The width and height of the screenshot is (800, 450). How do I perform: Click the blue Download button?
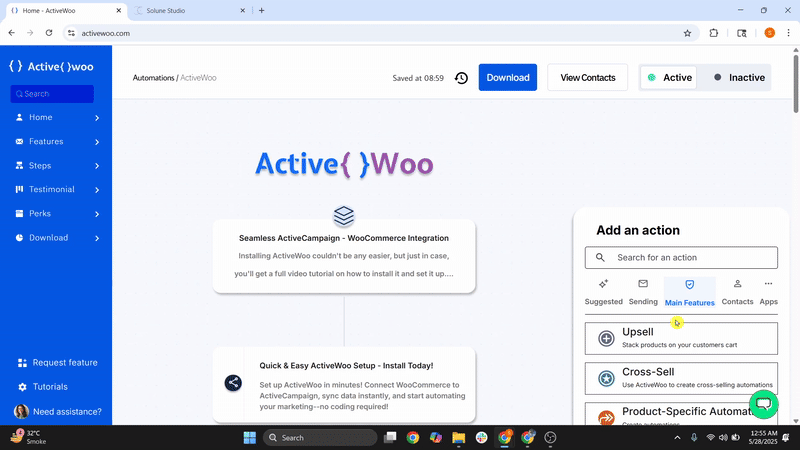tap(508, 78)
